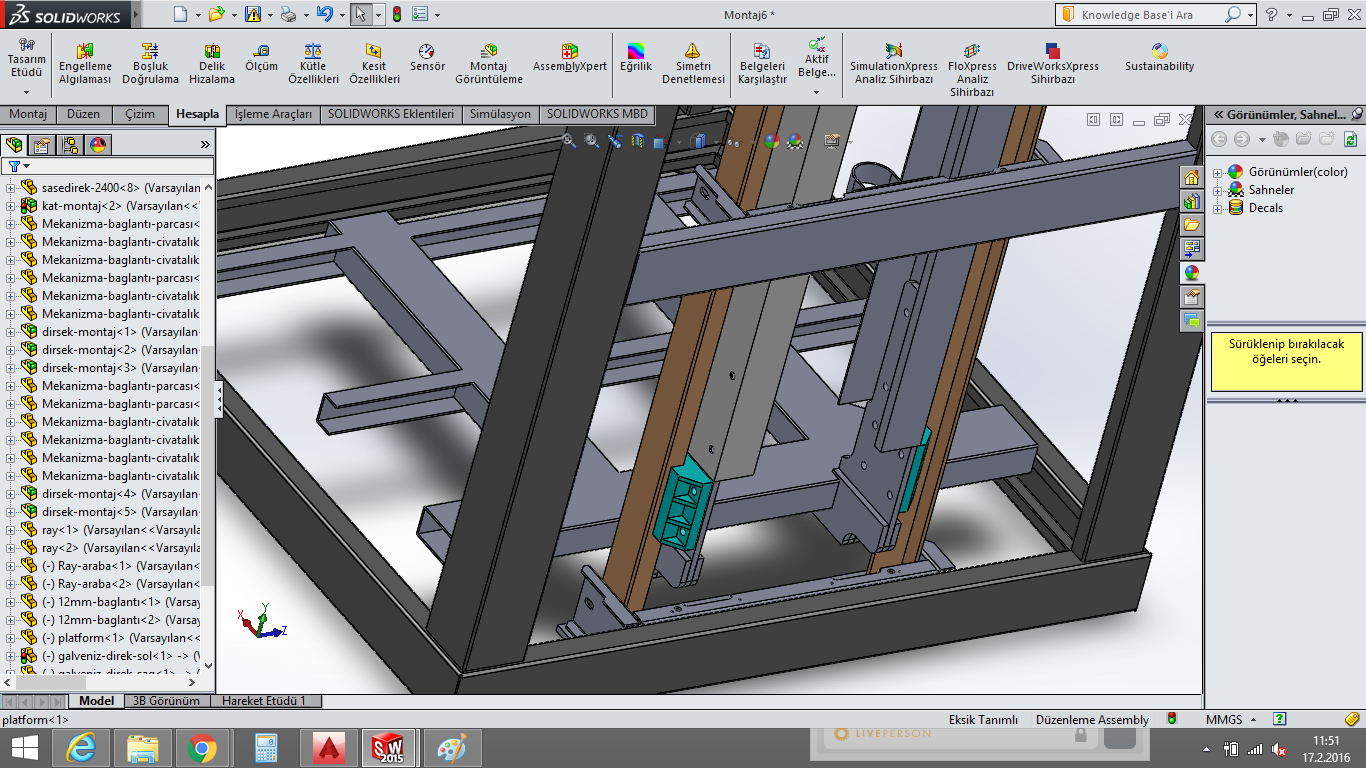Screen dimensions: 1366x768
Task: Switch to the Çizim tab
Action: click(x=140, y=114)
